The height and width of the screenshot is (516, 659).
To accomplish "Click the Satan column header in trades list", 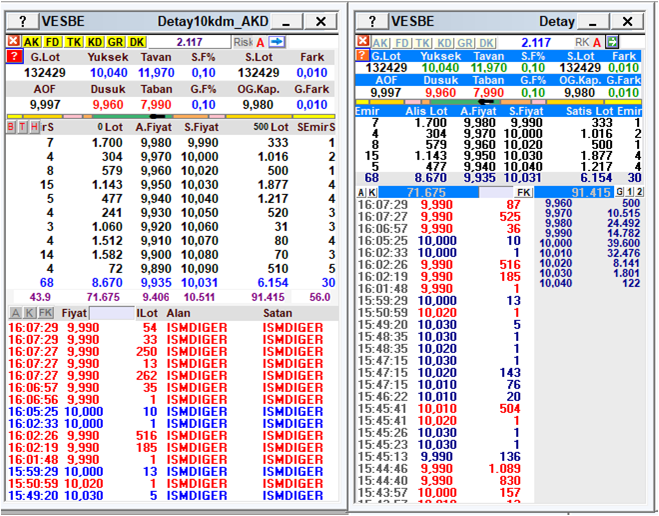I will (x=277, y=313).
